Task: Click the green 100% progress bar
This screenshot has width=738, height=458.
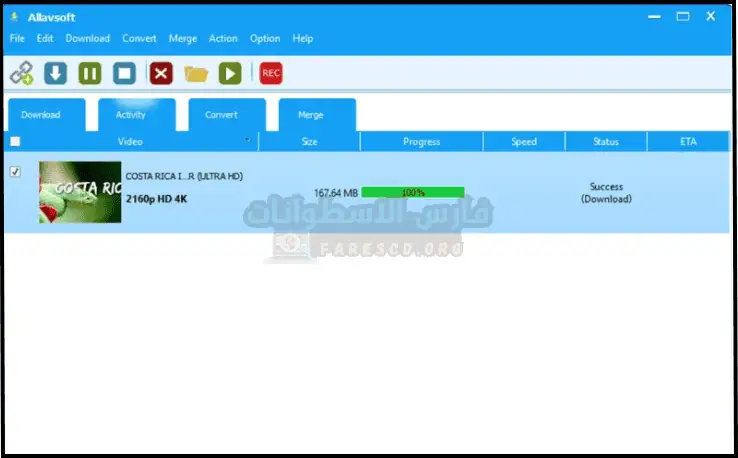Action: pyautogui.click(x=412, y=192)
